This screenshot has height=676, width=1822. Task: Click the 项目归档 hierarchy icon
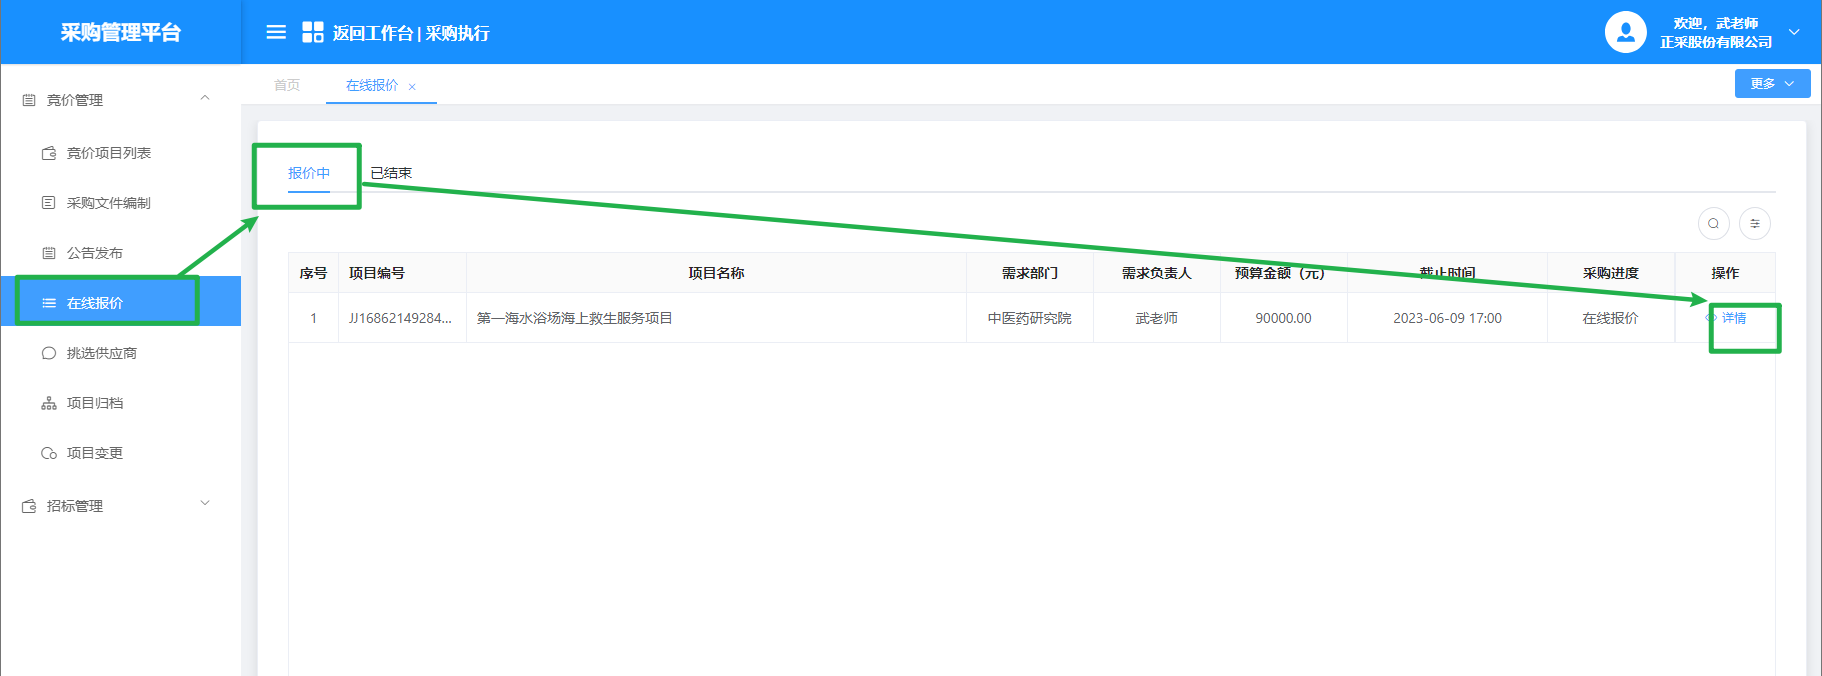tap(49, 403)
